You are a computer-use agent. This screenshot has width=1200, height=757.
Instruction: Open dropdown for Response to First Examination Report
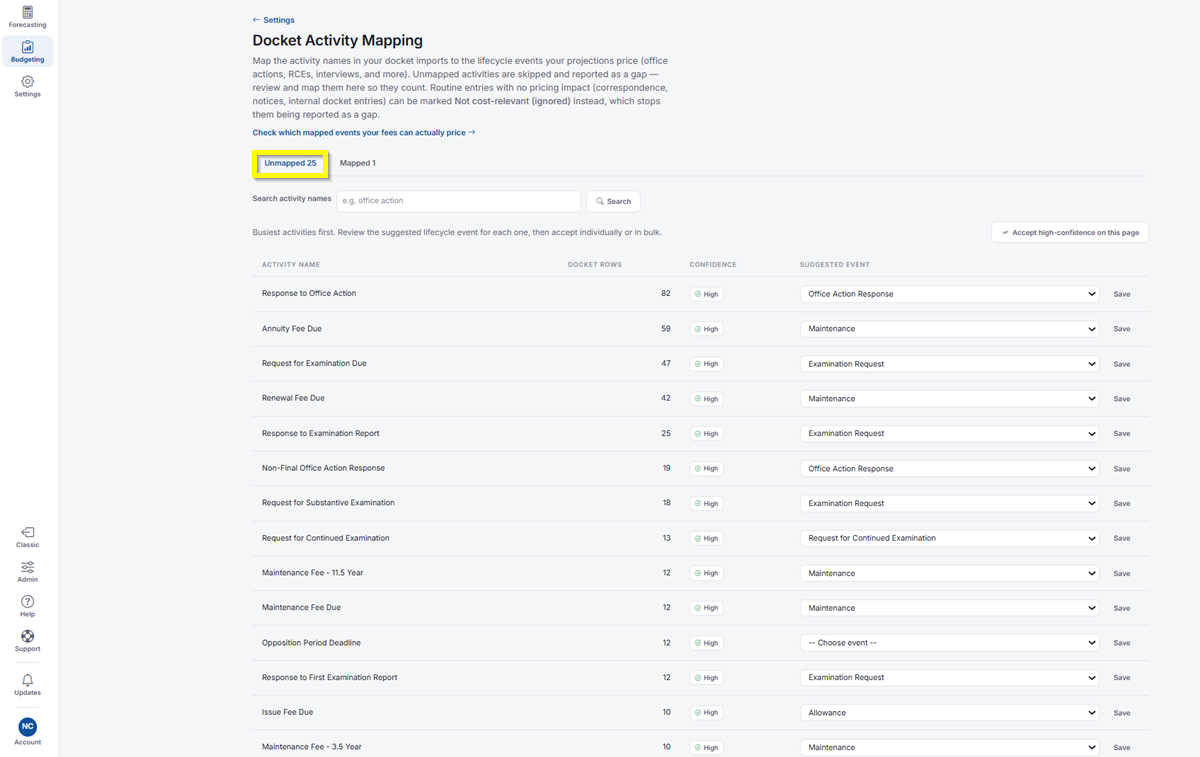pos(950,677)
